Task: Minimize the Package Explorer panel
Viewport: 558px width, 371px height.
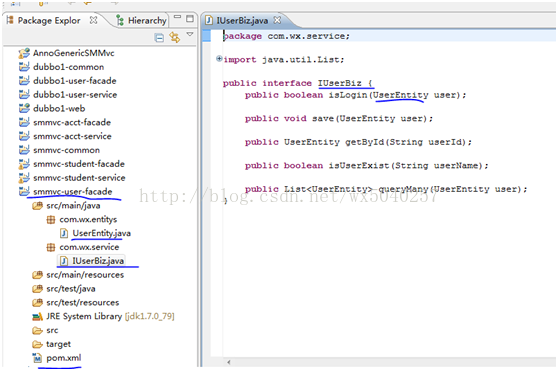Action: click(178, 17)
